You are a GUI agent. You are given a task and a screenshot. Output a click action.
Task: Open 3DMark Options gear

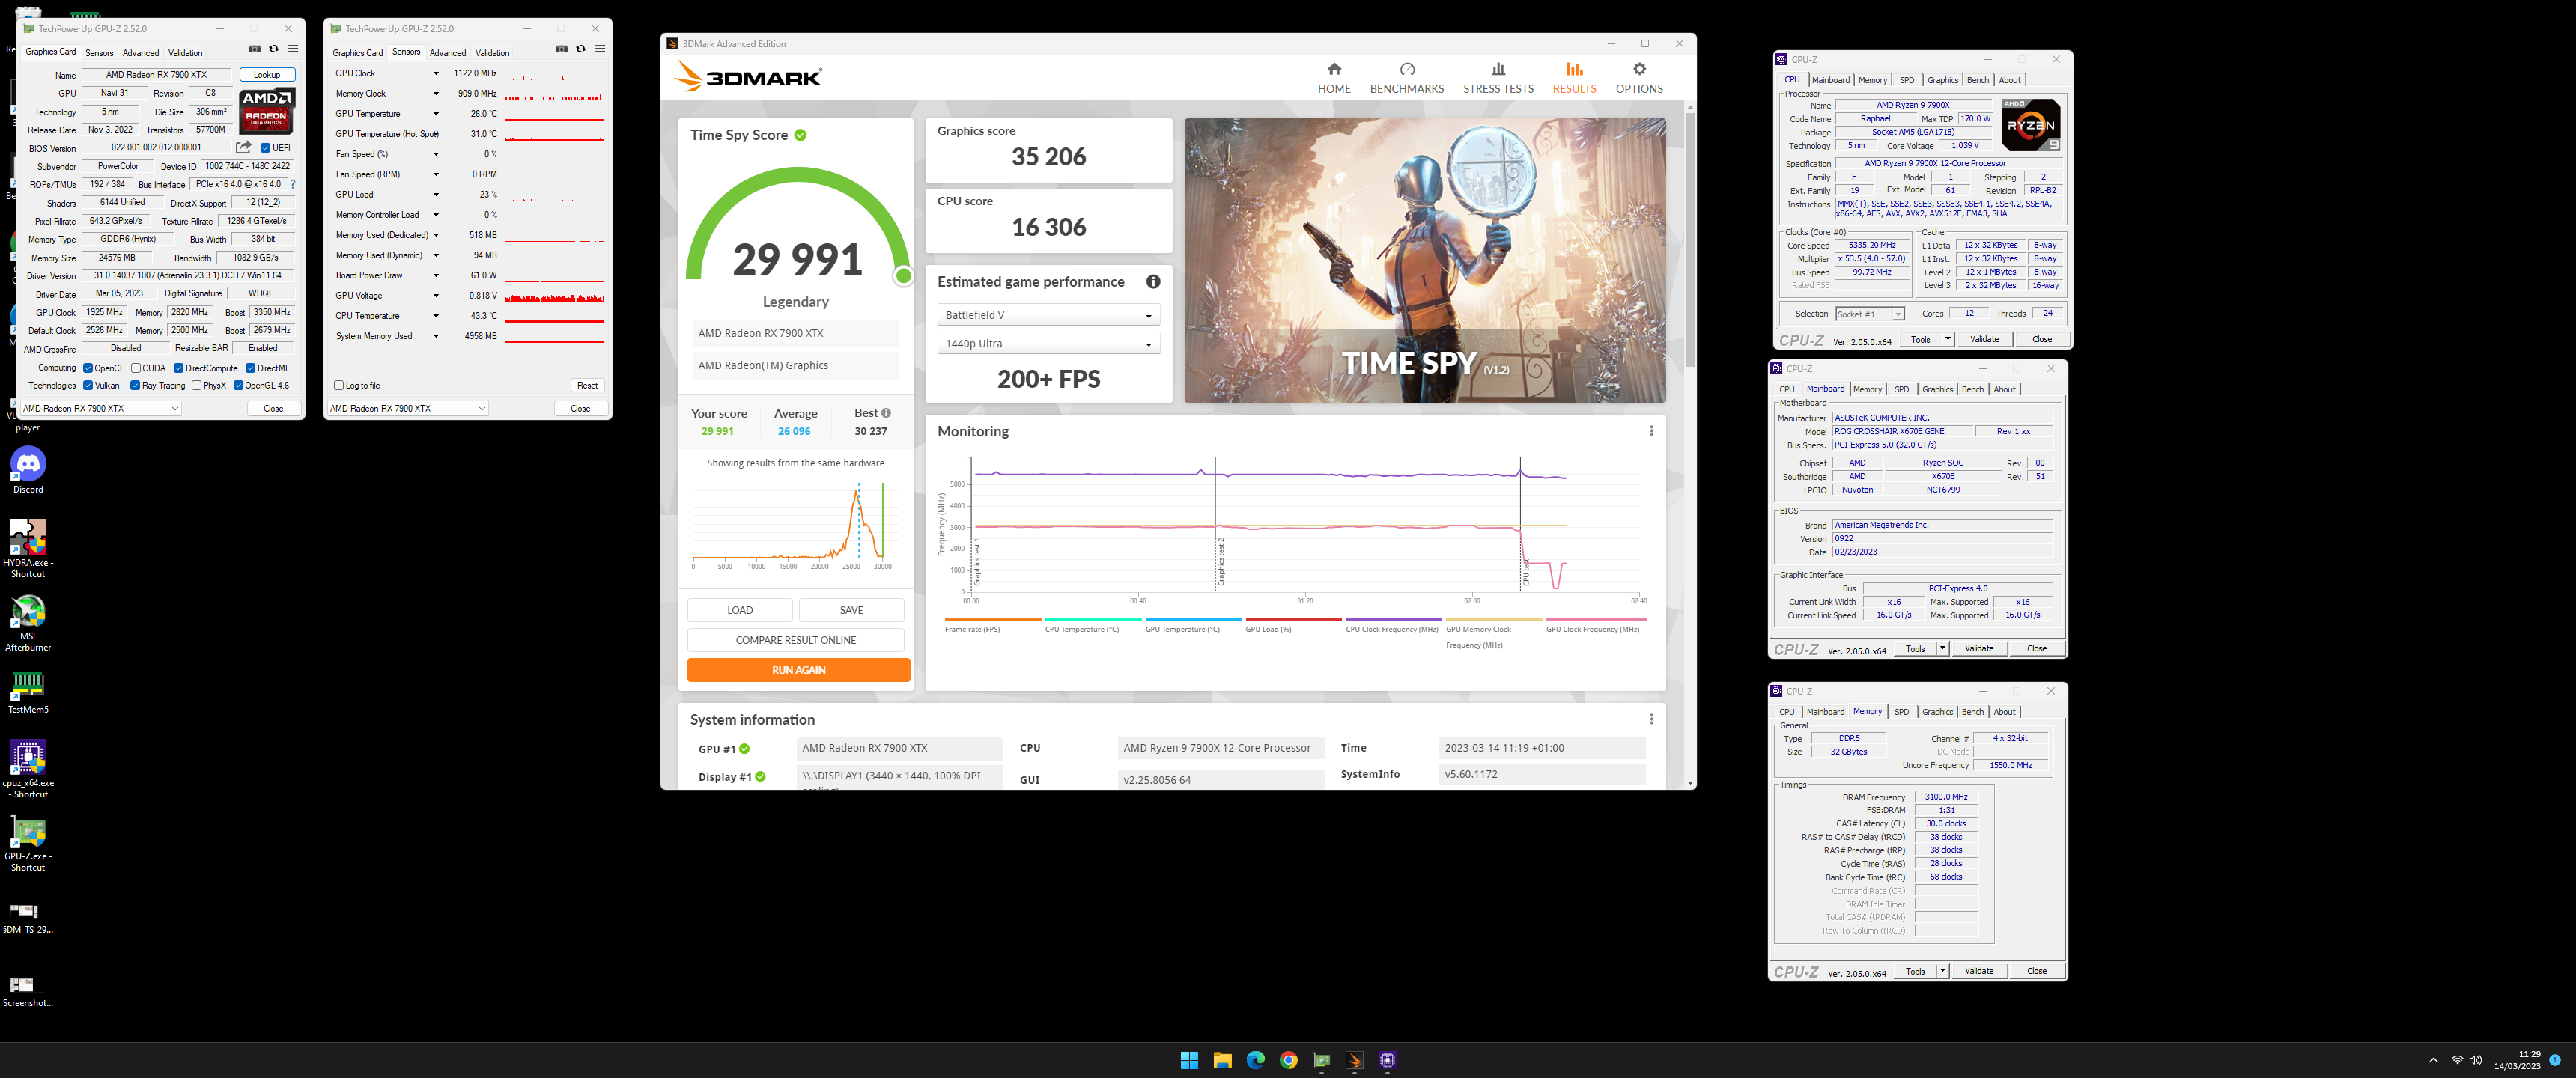pyautogui.click(x=1638, y=78)
